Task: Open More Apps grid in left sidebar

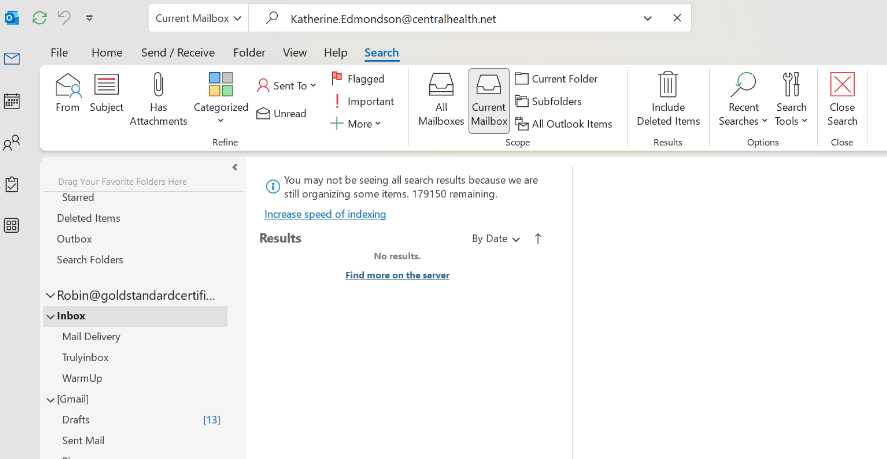Action: 12,226
